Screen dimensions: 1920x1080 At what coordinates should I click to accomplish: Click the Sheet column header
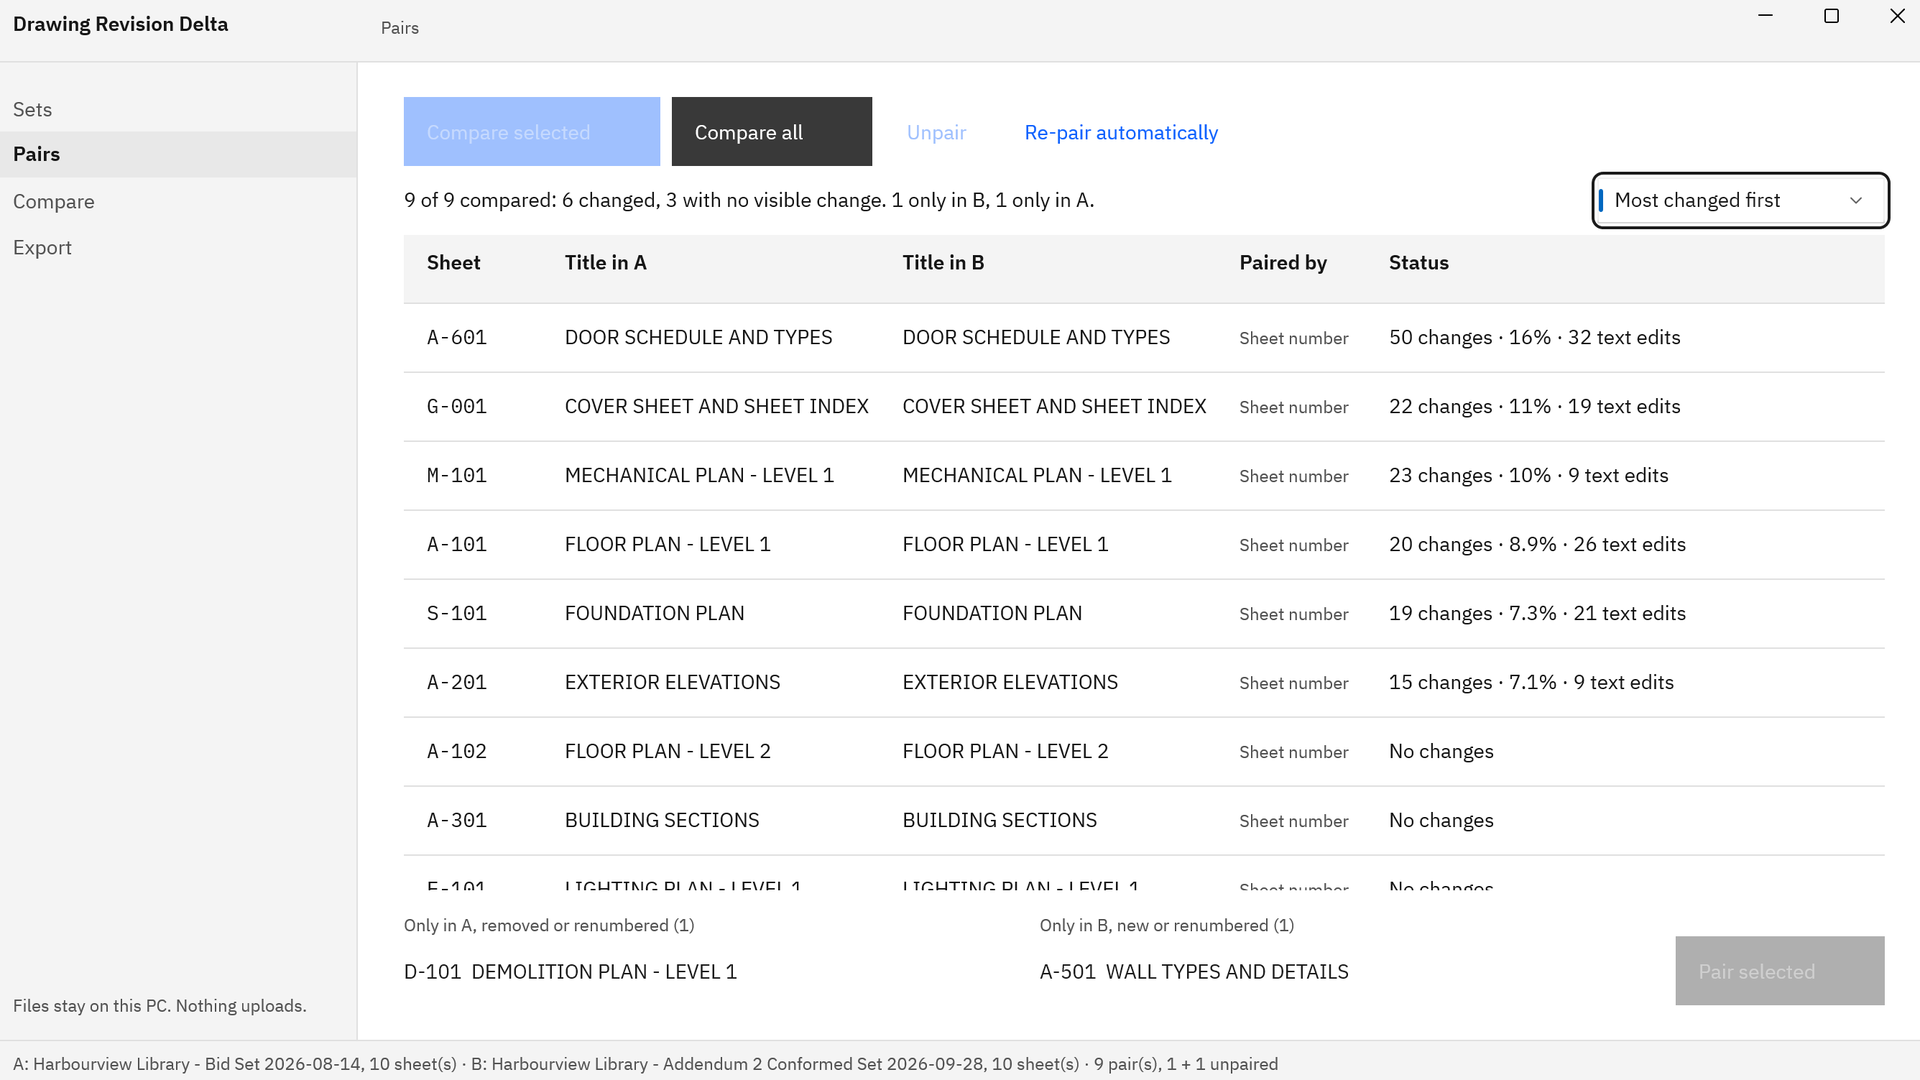tap(454, 263)
